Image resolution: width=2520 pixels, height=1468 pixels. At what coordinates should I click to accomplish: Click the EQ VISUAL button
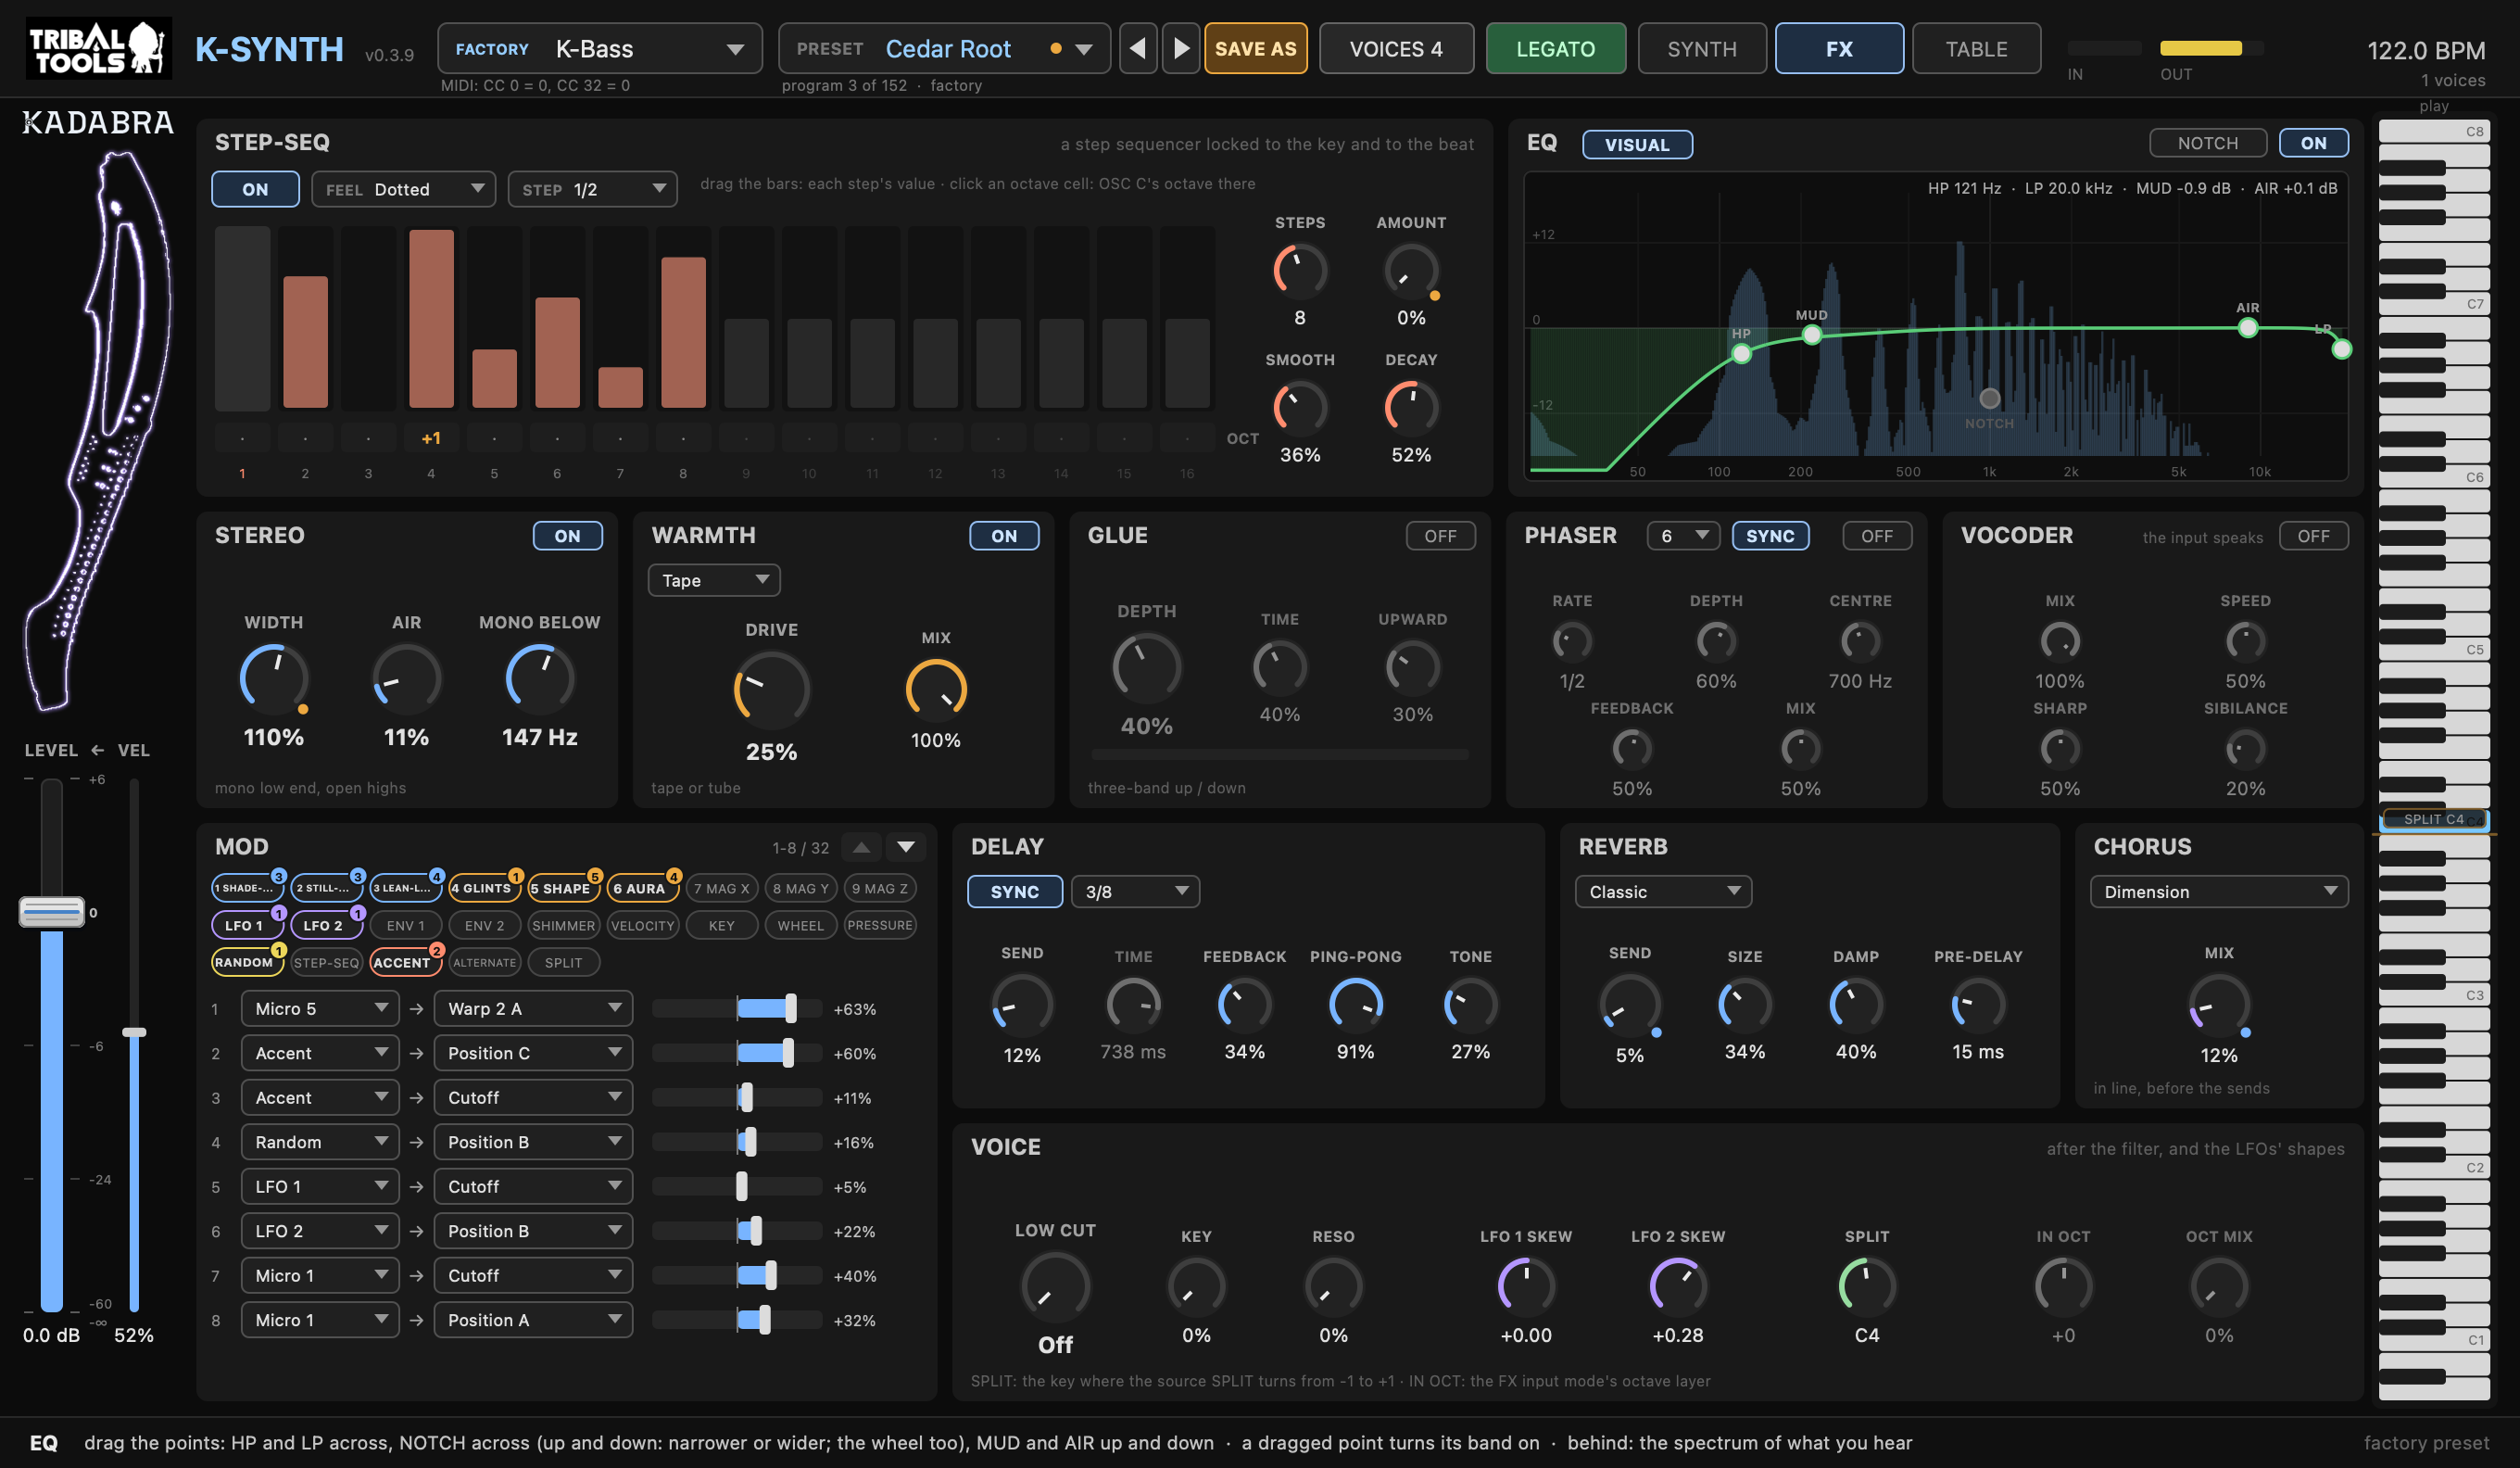point(1637,144)
